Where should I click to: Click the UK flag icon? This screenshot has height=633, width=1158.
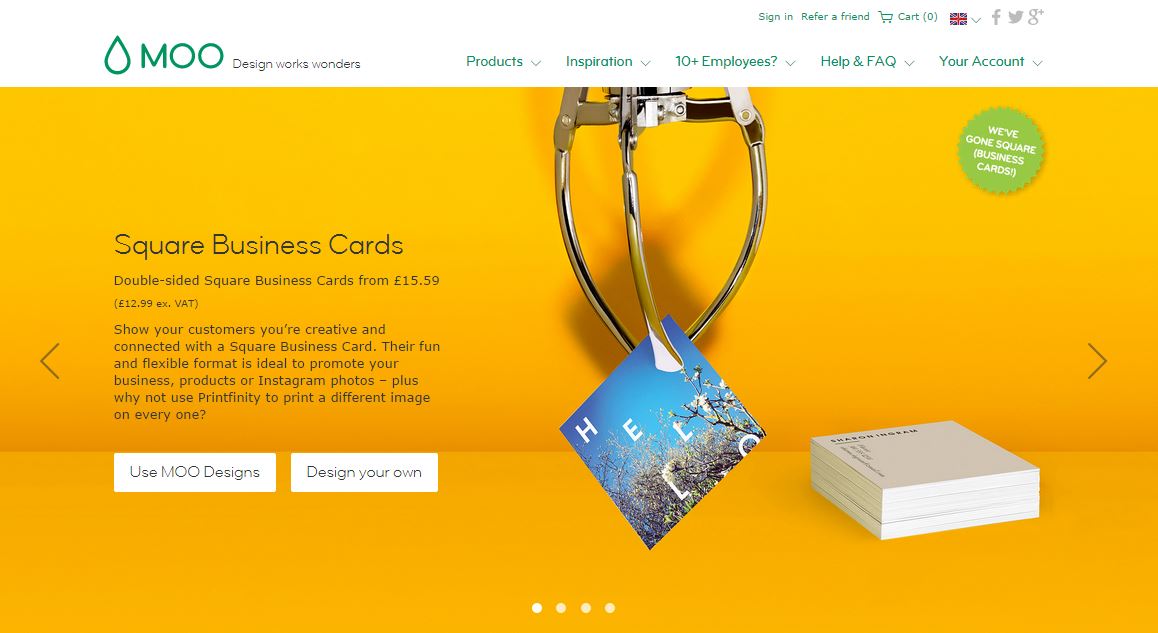(958, 18)
